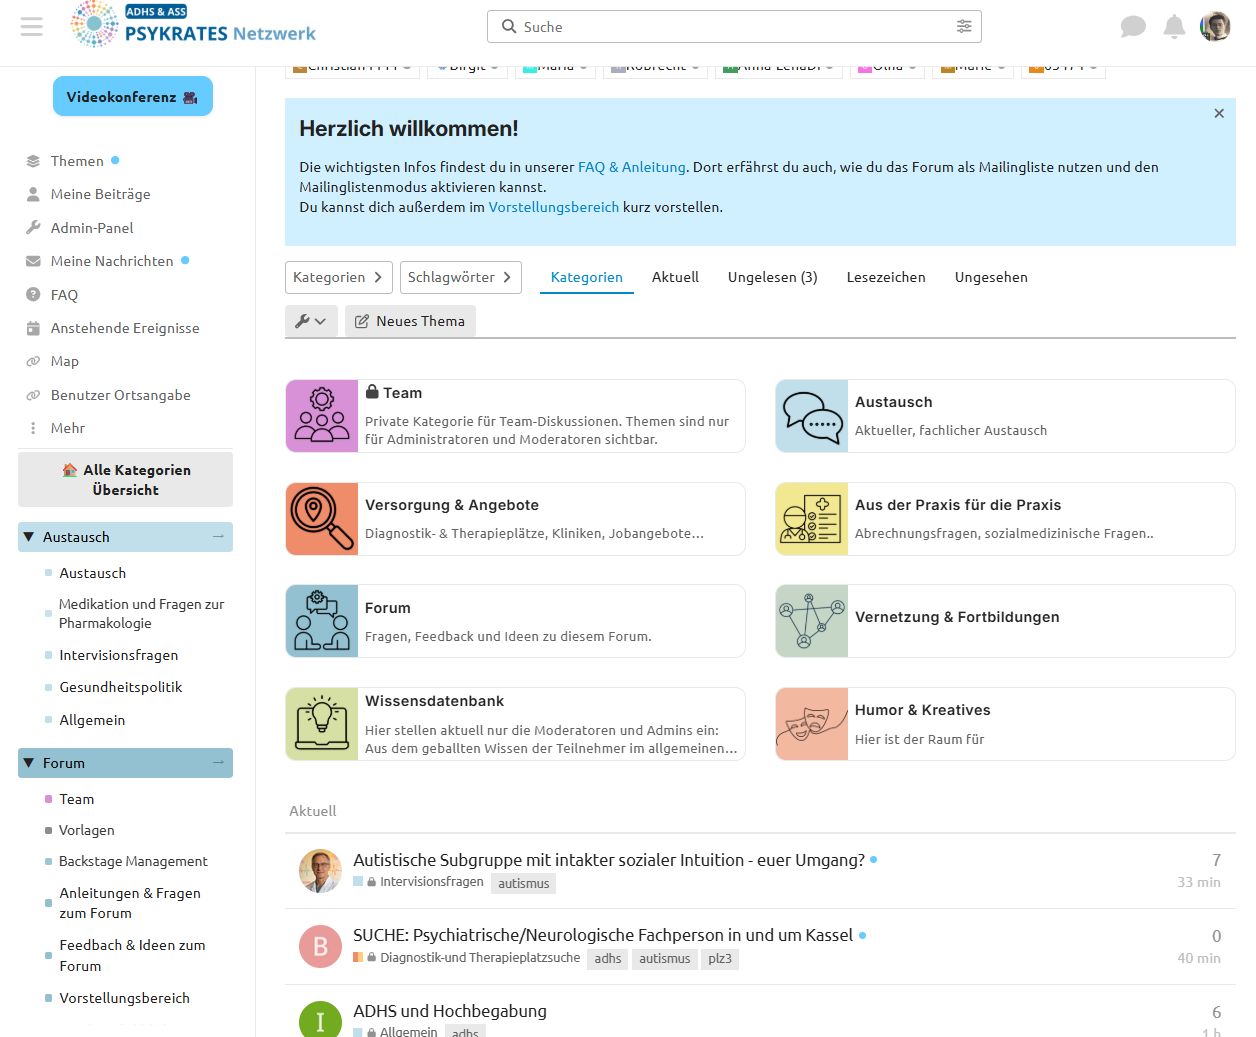
Task: Open Admin-Panel via its wrench icon
Action: pos(33,227)
